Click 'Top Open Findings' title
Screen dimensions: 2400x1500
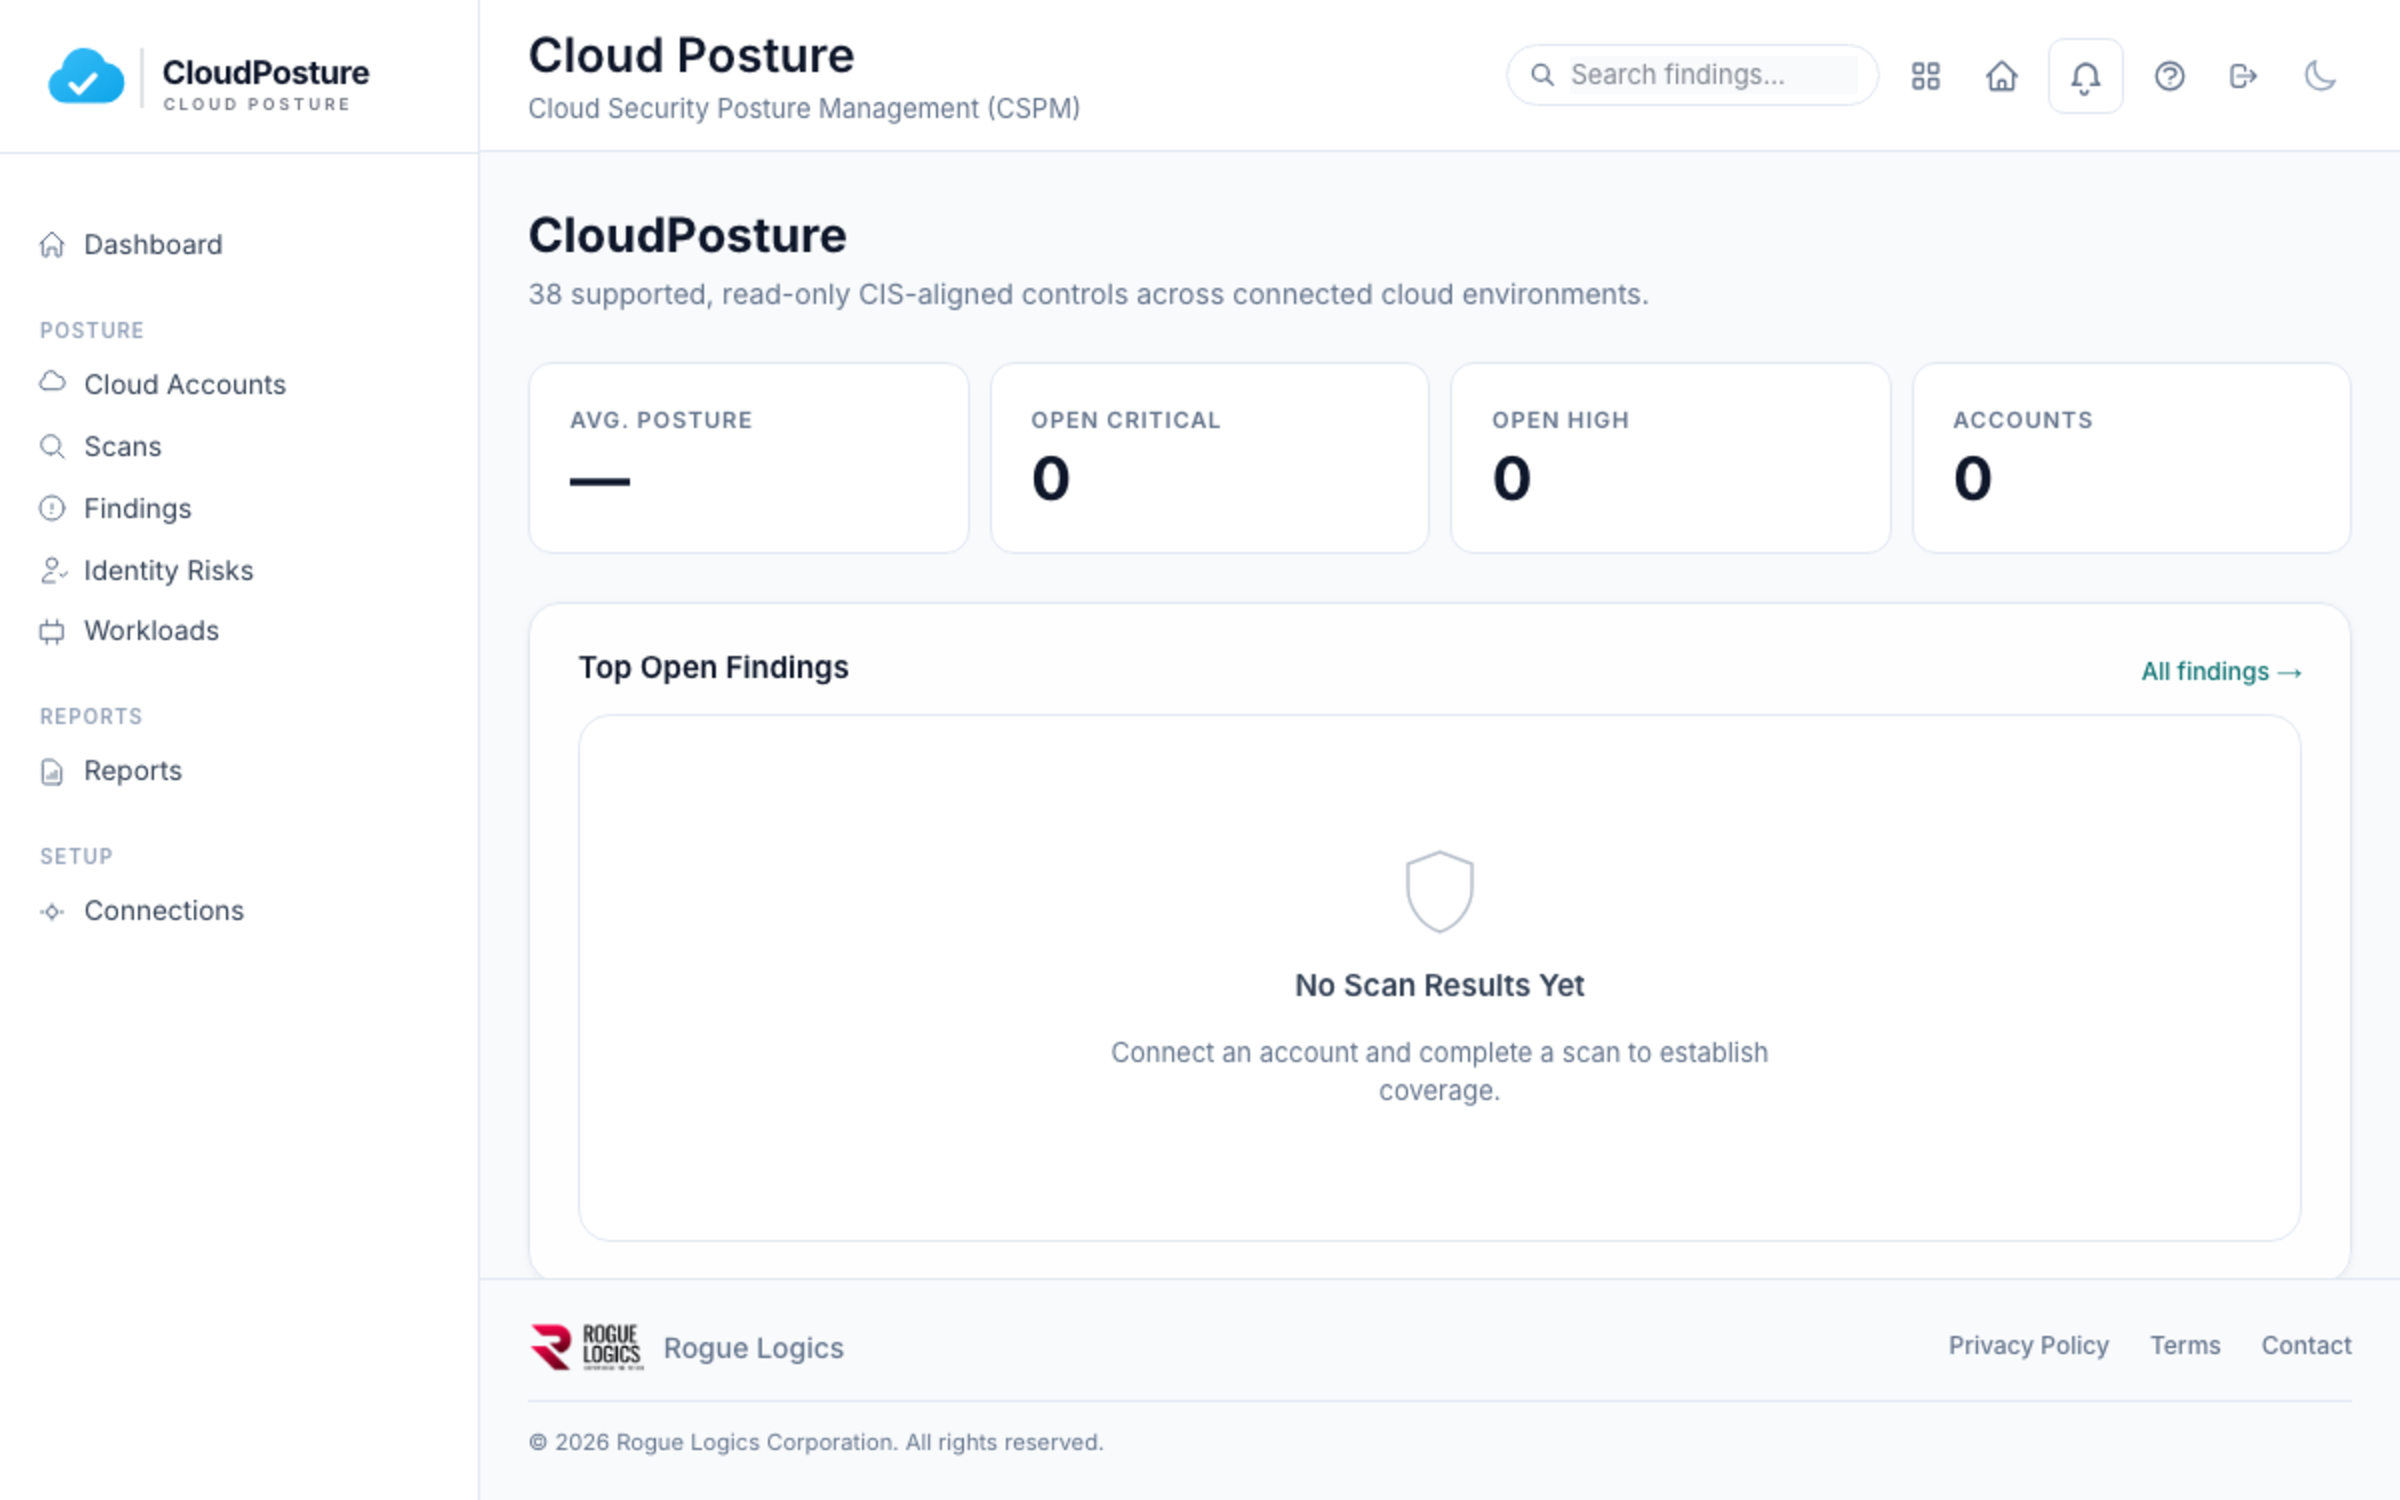[713, 668]
